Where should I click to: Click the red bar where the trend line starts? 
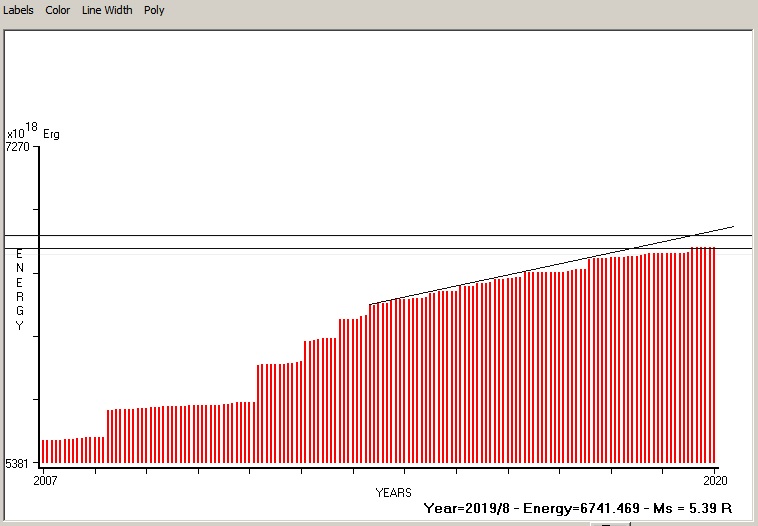pos(371,385)
